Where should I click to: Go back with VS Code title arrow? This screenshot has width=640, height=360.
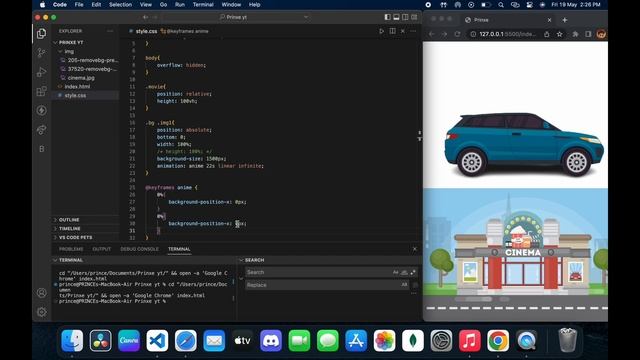[x=145, y=17]
